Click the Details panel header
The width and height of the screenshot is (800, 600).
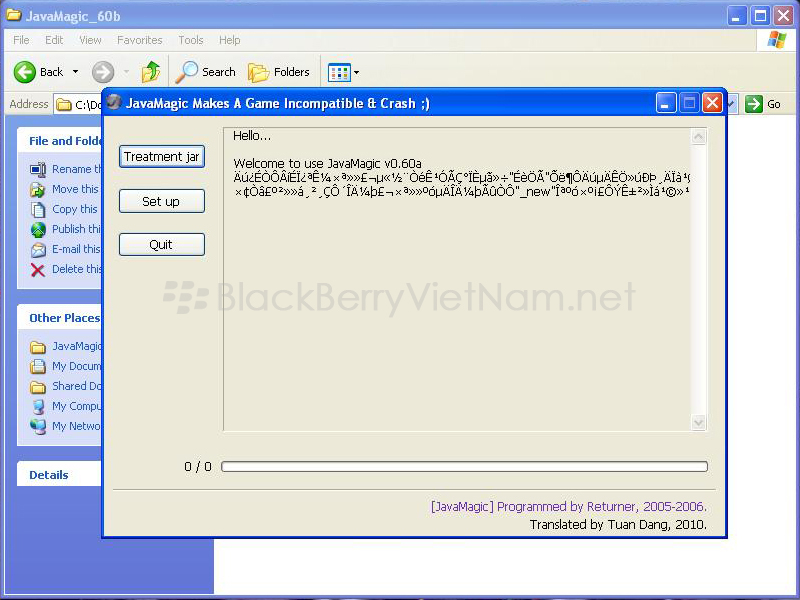(x=59, y=474)
